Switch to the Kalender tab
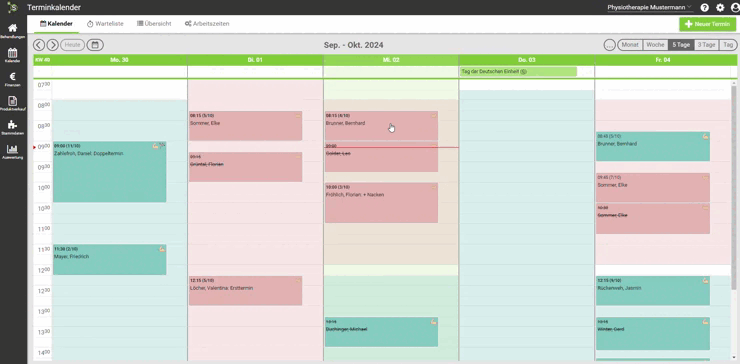The image size is (740, 364). [56, 24]
